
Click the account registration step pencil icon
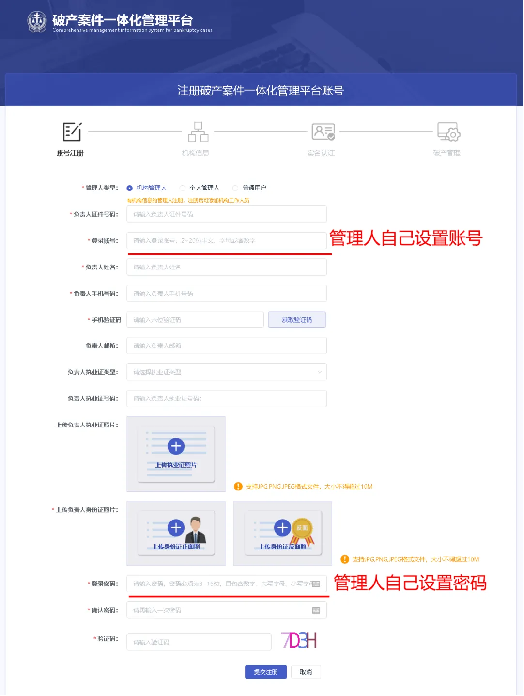(x=72, y=132)
